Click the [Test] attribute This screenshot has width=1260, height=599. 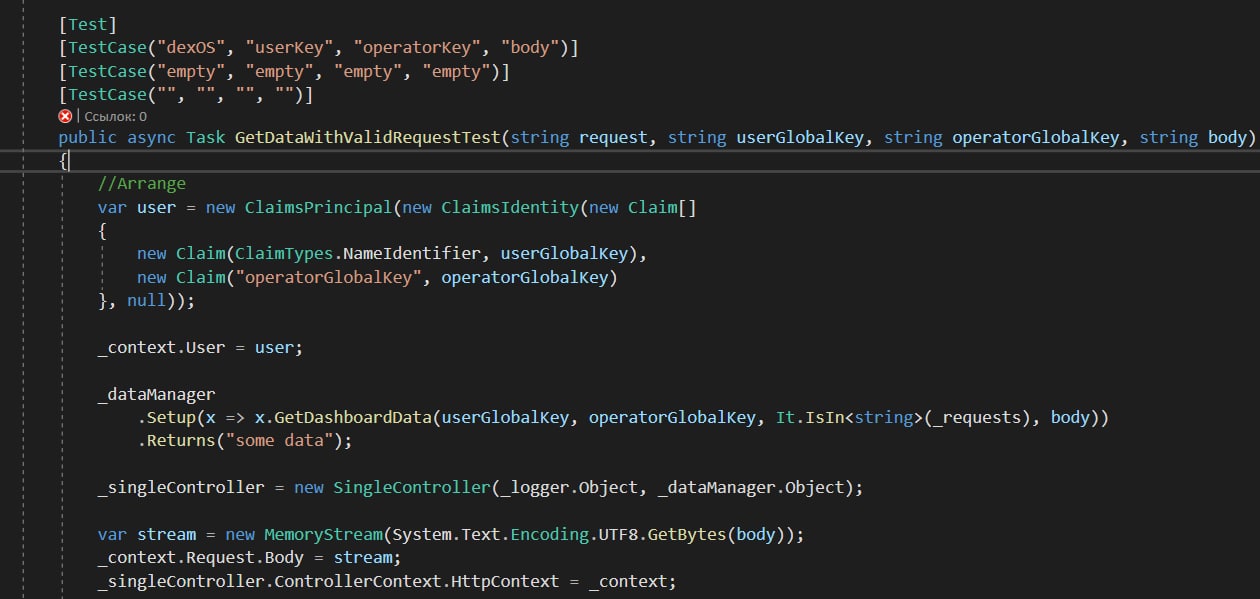point(88,24)
